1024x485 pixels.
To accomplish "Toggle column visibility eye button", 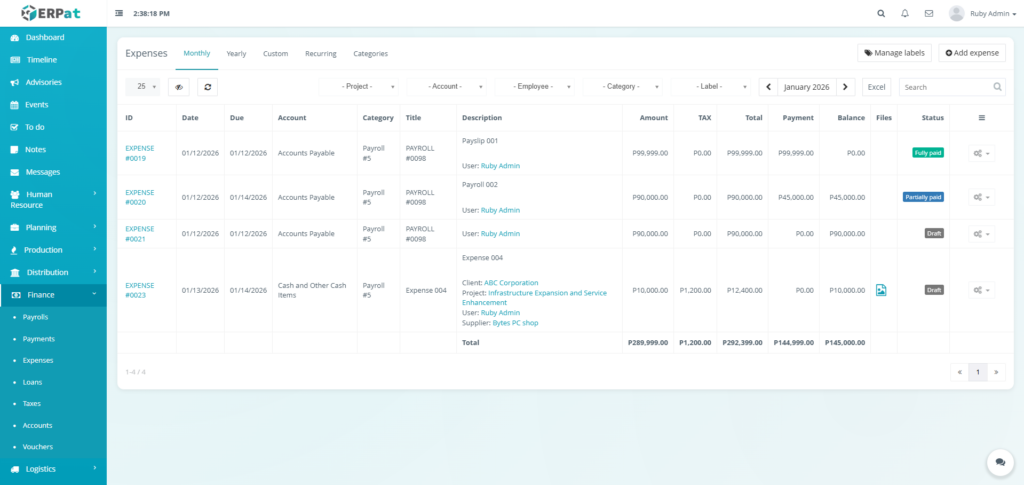I will (179, 87).
